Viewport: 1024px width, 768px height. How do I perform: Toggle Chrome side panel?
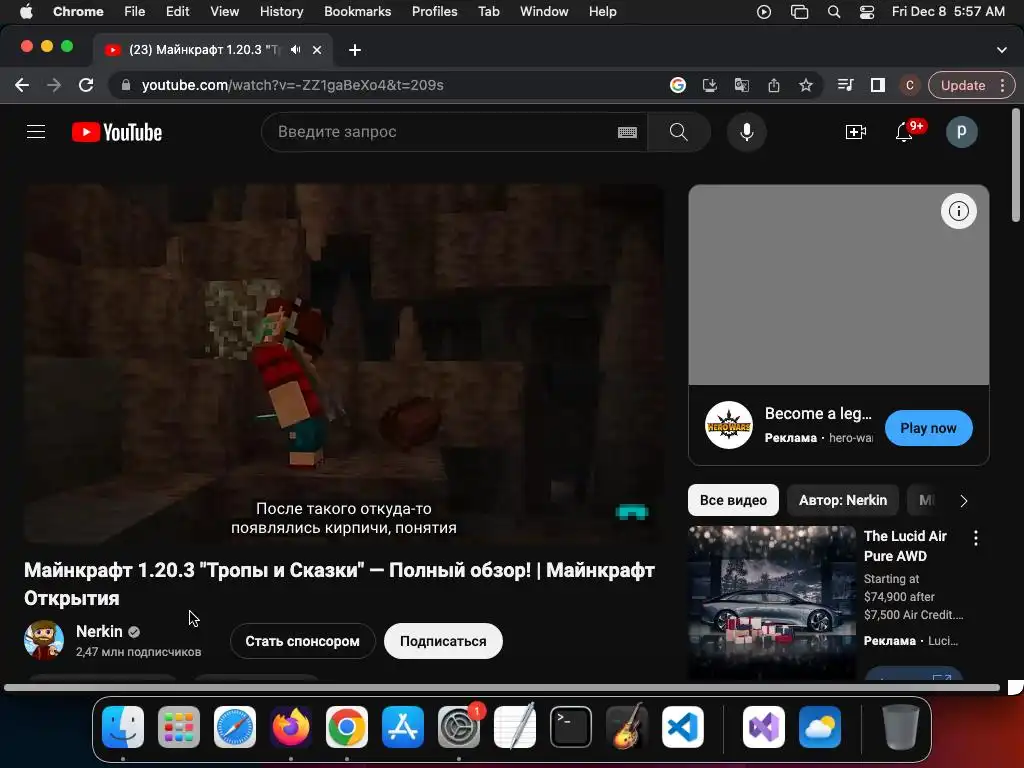878,85
